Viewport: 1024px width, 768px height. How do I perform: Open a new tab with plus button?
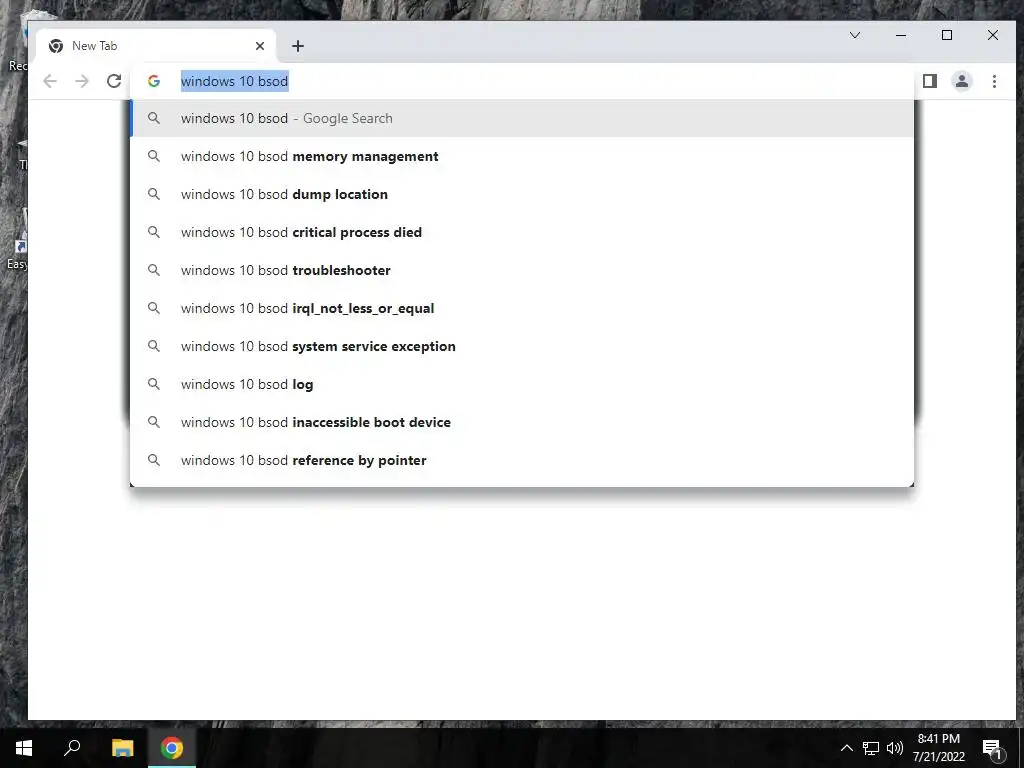tap(298, 46)
